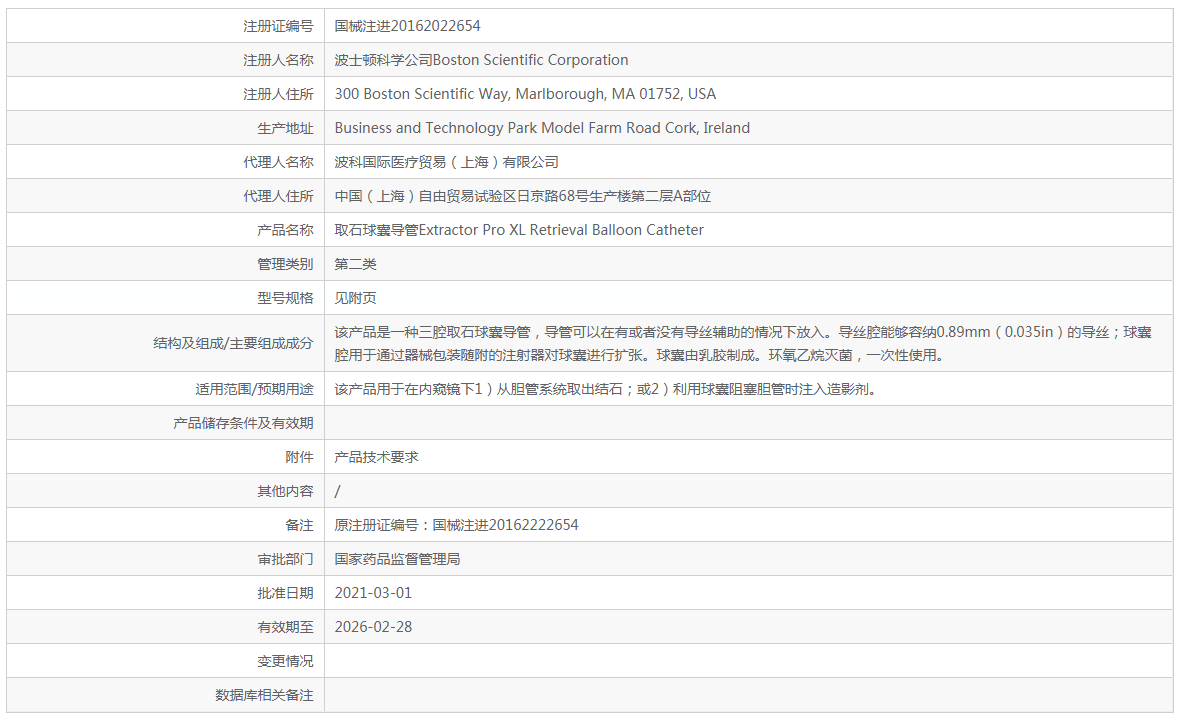Click the 管理类别 label

pyautogui.click(x=285, y=264)
